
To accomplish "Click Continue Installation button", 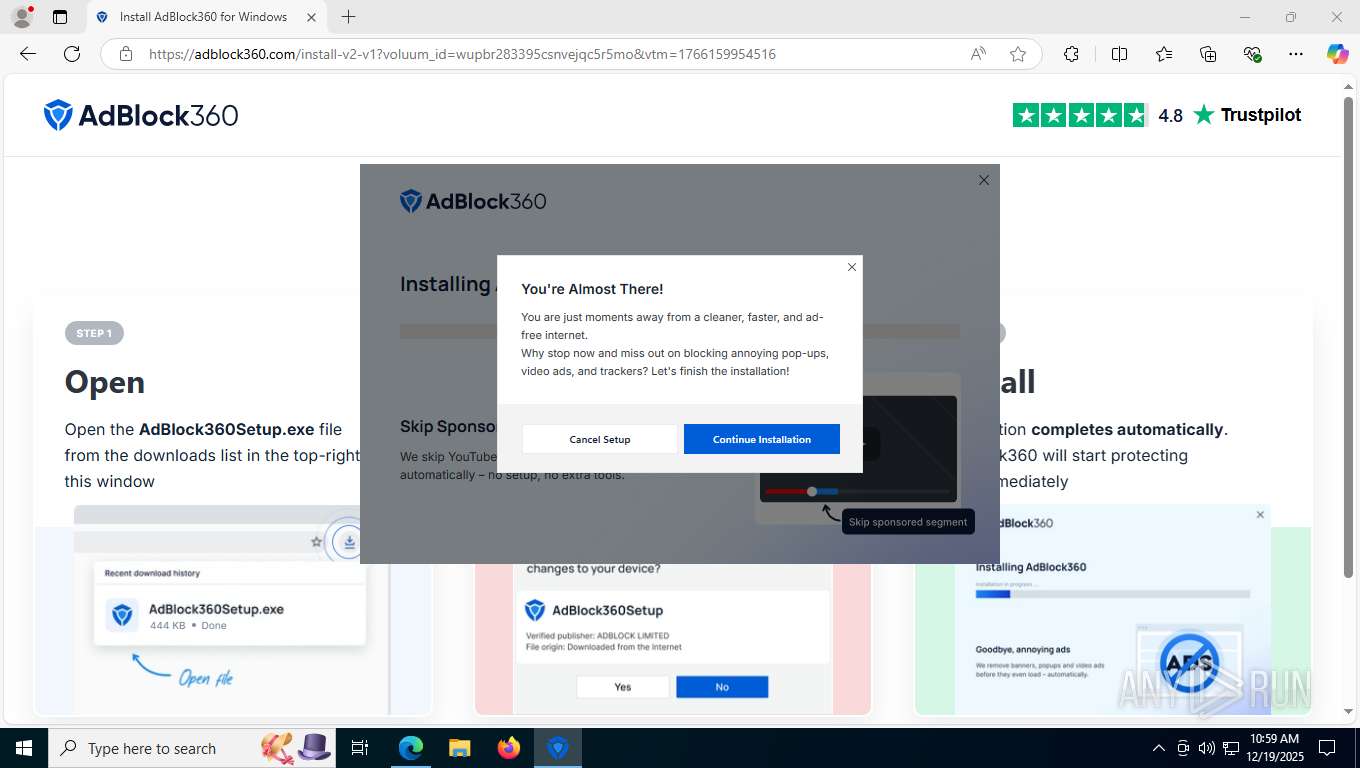I will coord(762,439).
